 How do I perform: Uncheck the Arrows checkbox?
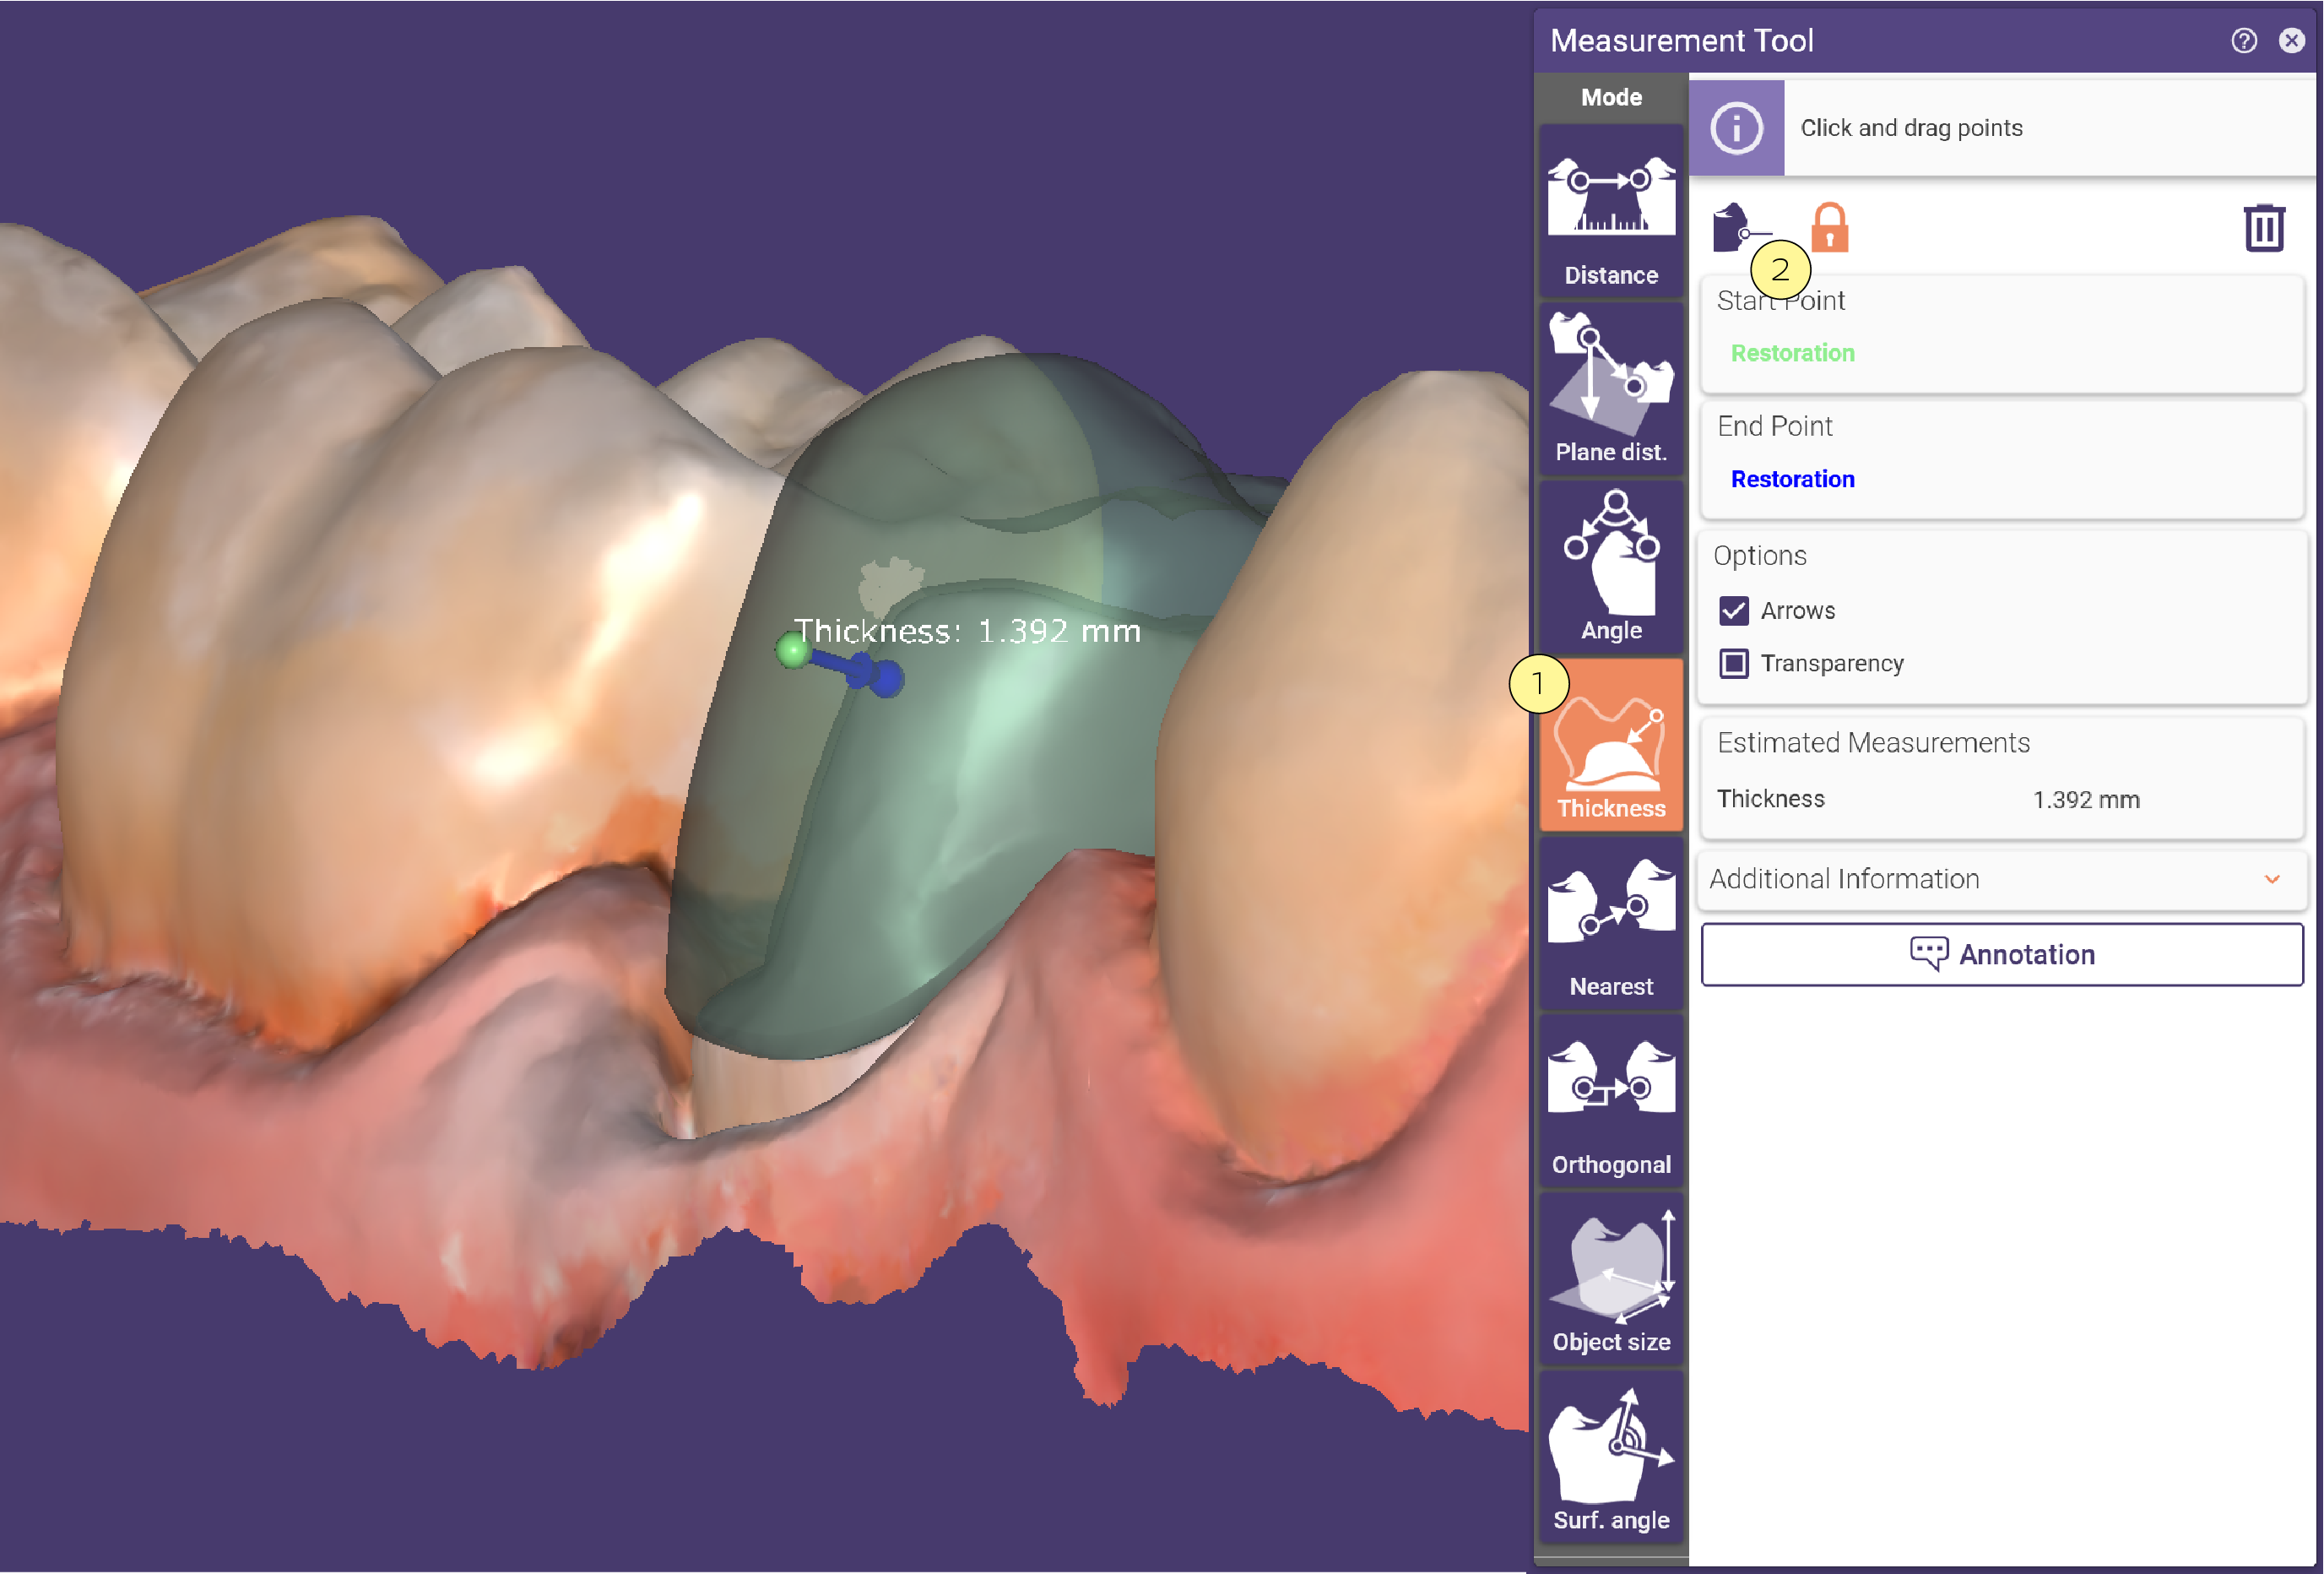(x=1734, y=611)
